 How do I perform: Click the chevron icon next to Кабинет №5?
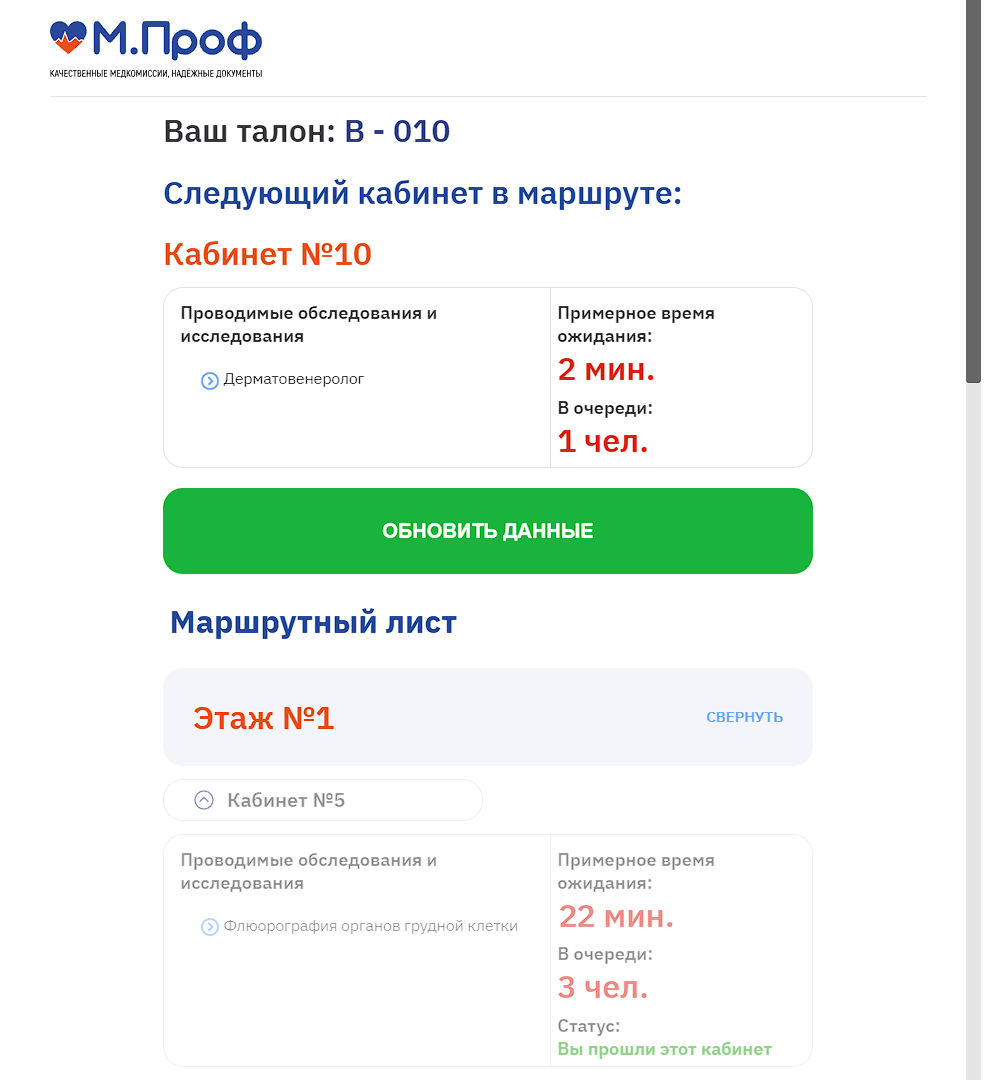click(204, 800)
